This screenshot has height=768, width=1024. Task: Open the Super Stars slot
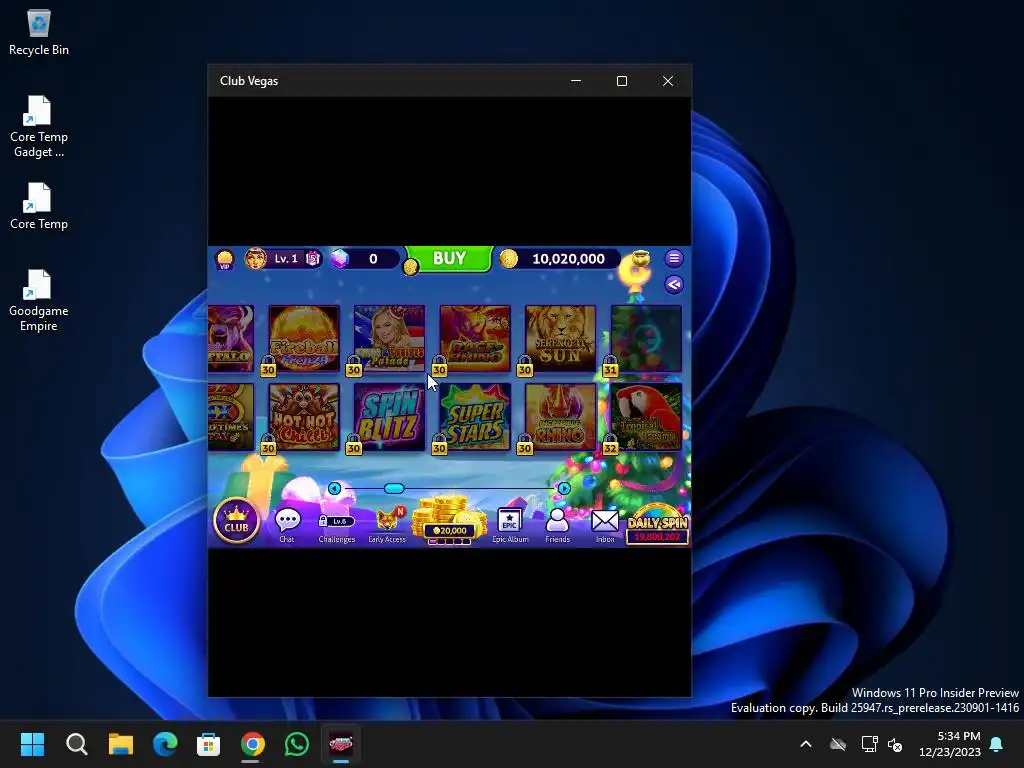[x=475, y=417]
